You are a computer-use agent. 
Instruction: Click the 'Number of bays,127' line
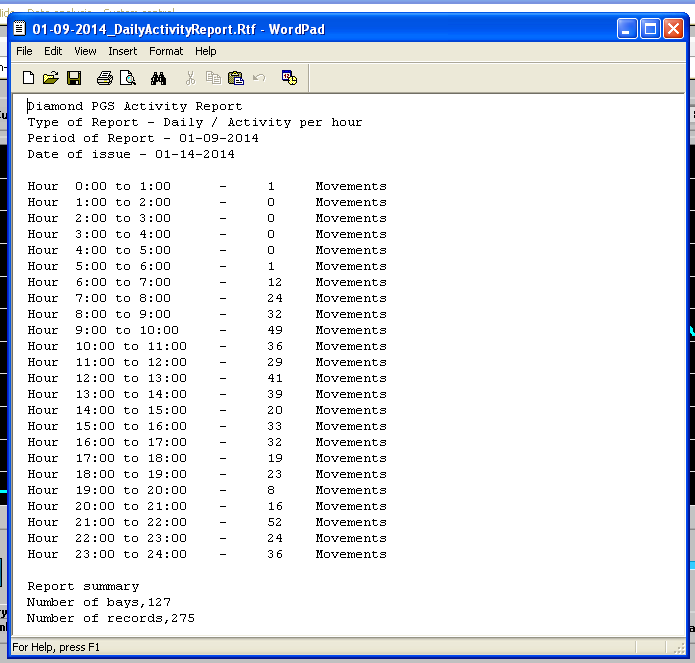pos(99,602)
